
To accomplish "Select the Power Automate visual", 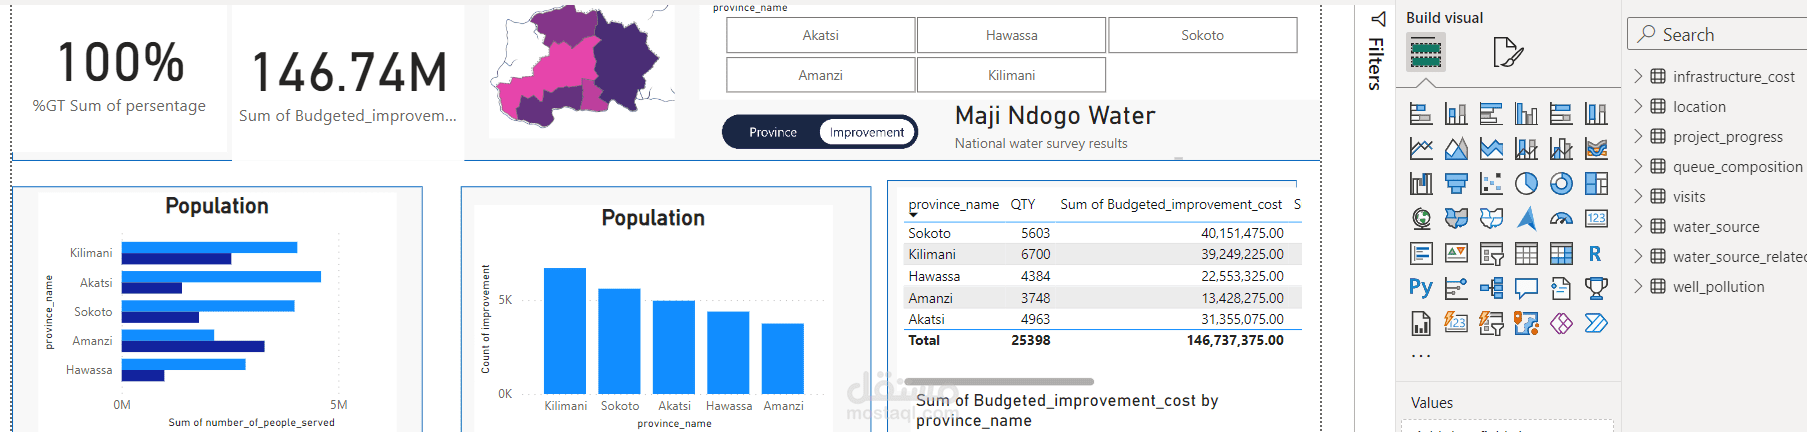I will pos(1596,323).
